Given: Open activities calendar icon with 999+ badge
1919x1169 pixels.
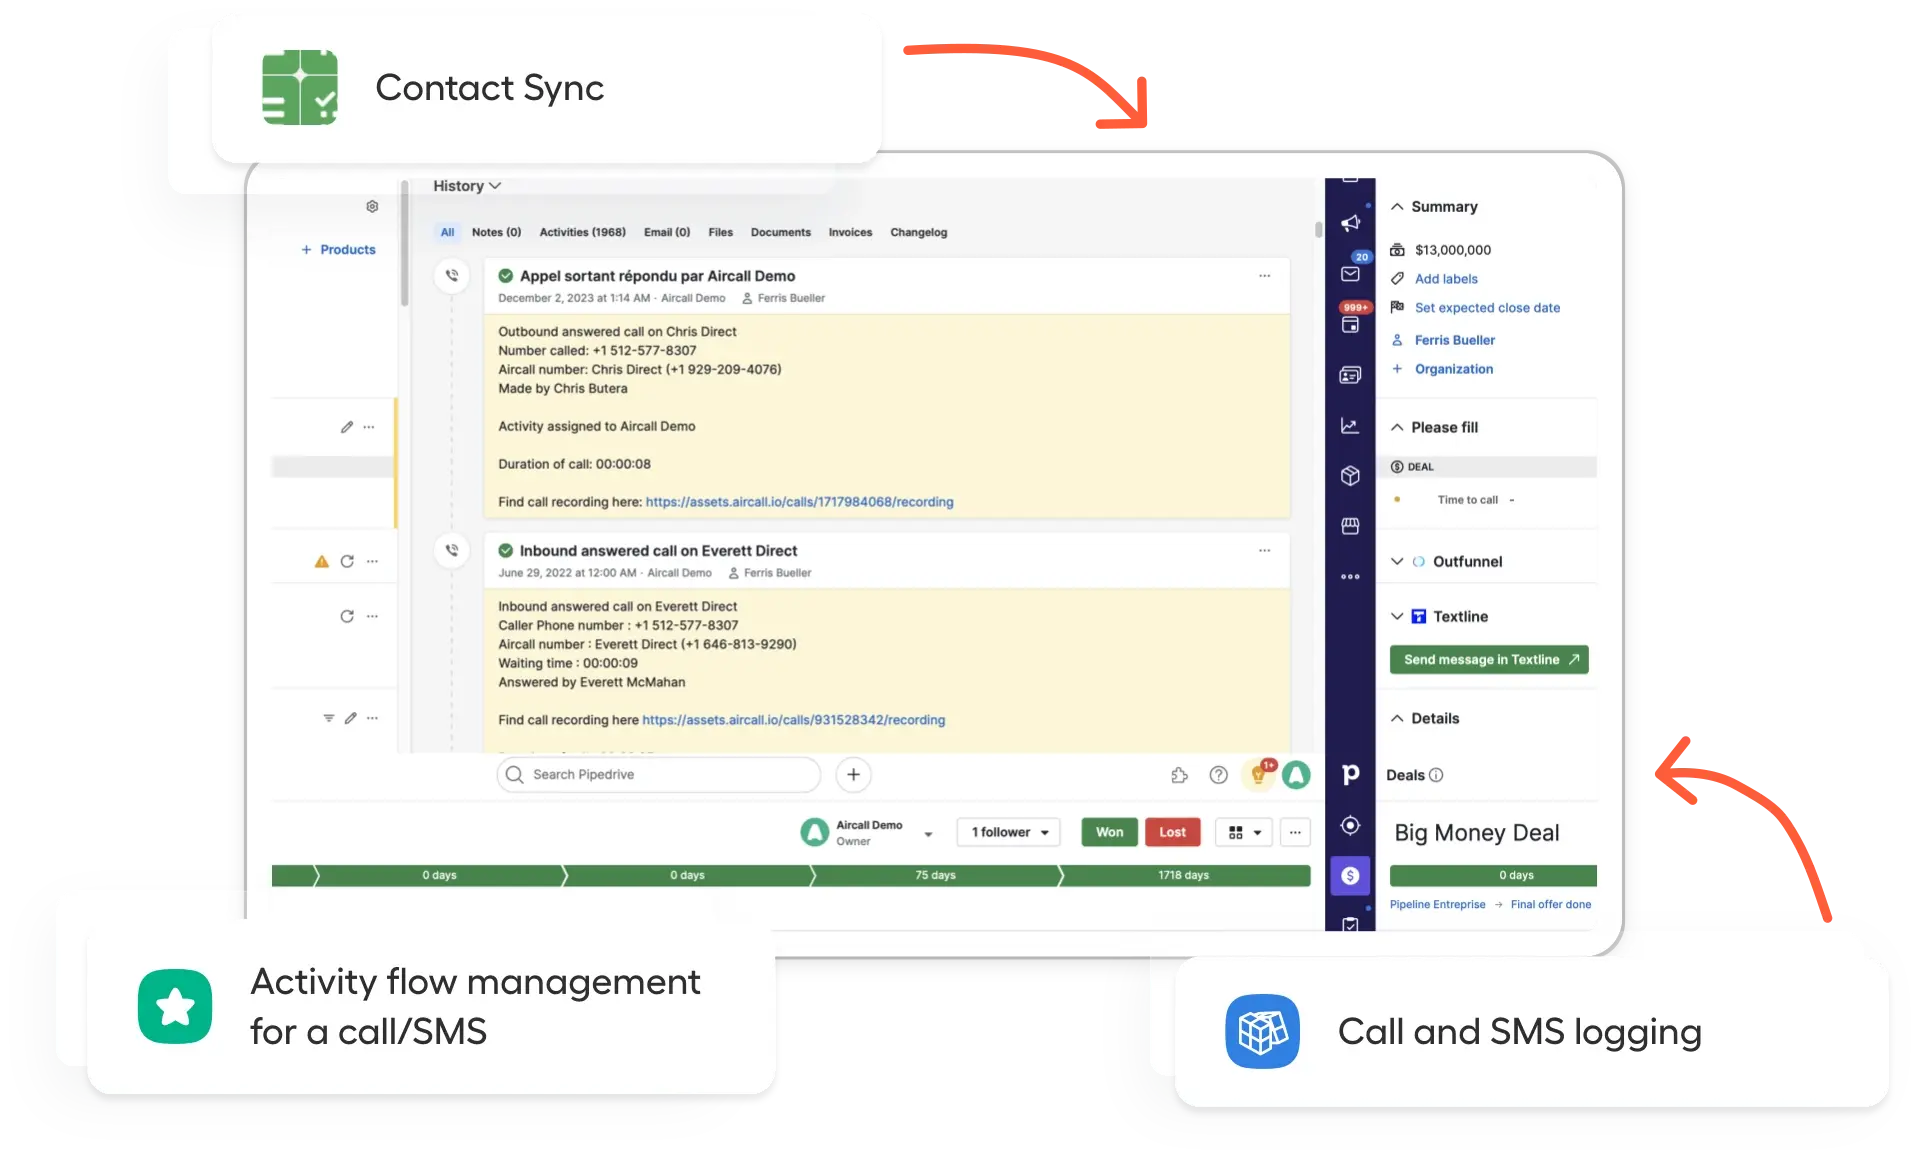Looking at the screenshot, I should coord(1350,324).
